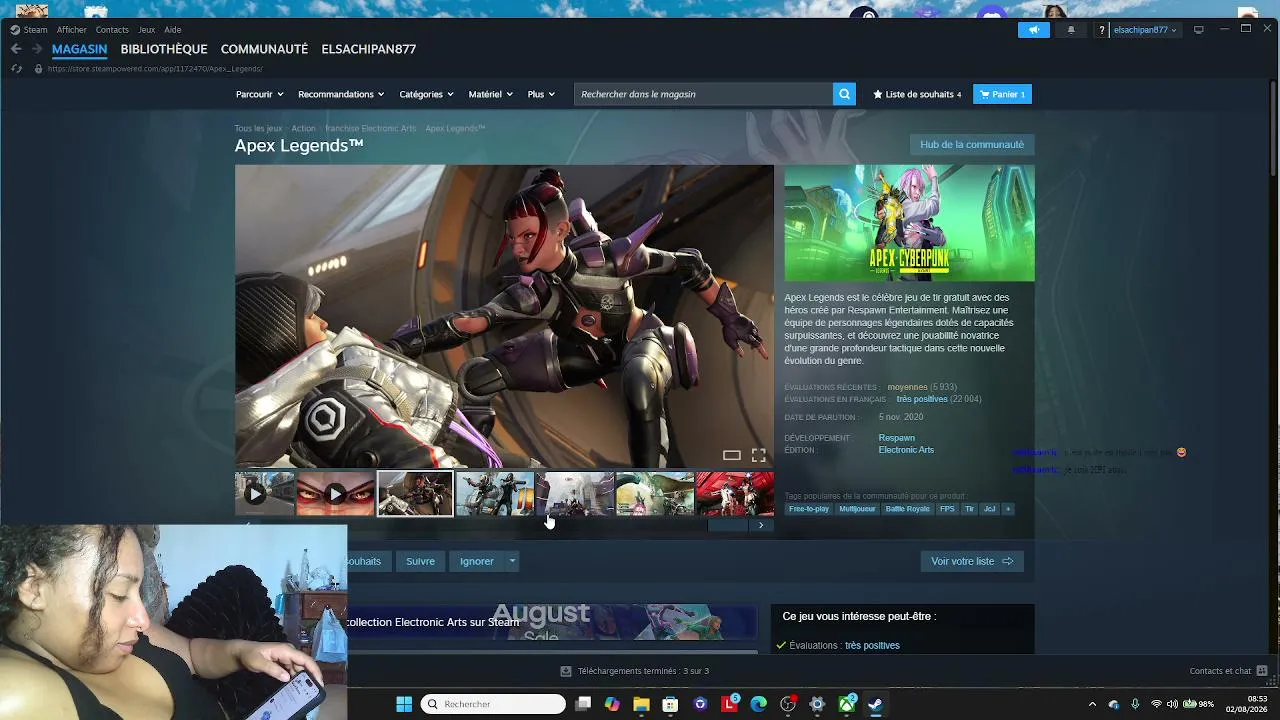Open the downloads status icon at bottom
Viewport: 1280px width, 720px height.
pyautogui.click(x=566, y=671)
